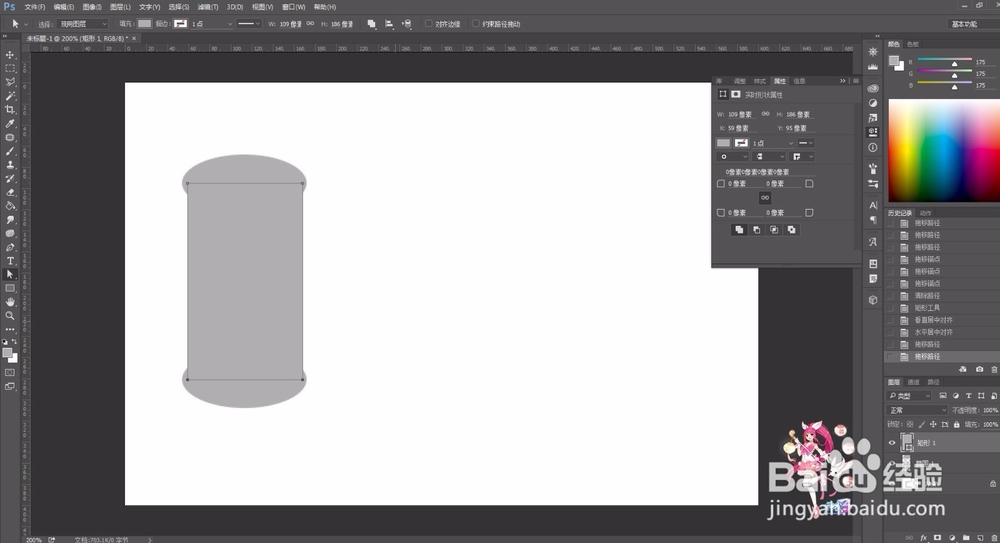
Task: Select the Hand tool
Action: click(x=10, y=302)
